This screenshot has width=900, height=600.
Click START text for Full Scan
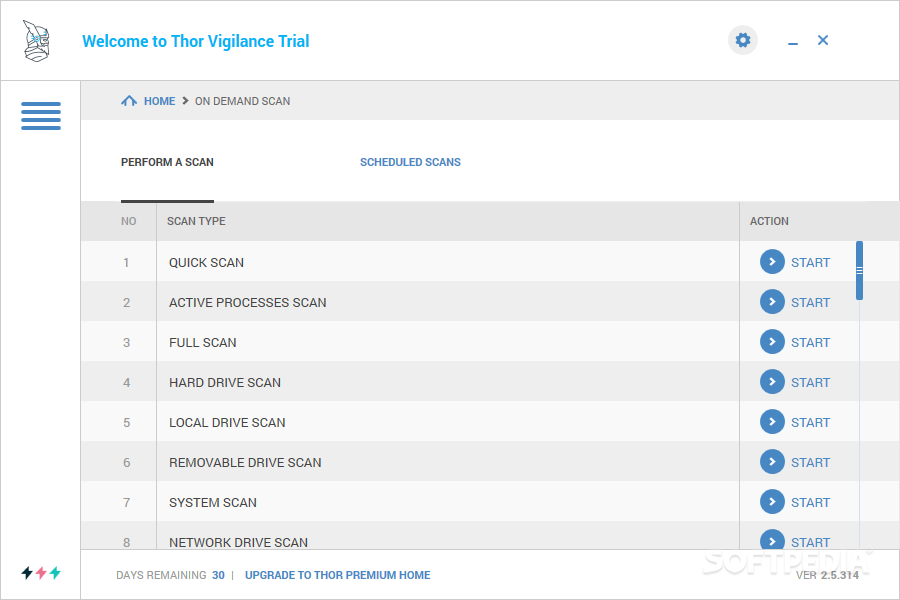pos(810,343)
